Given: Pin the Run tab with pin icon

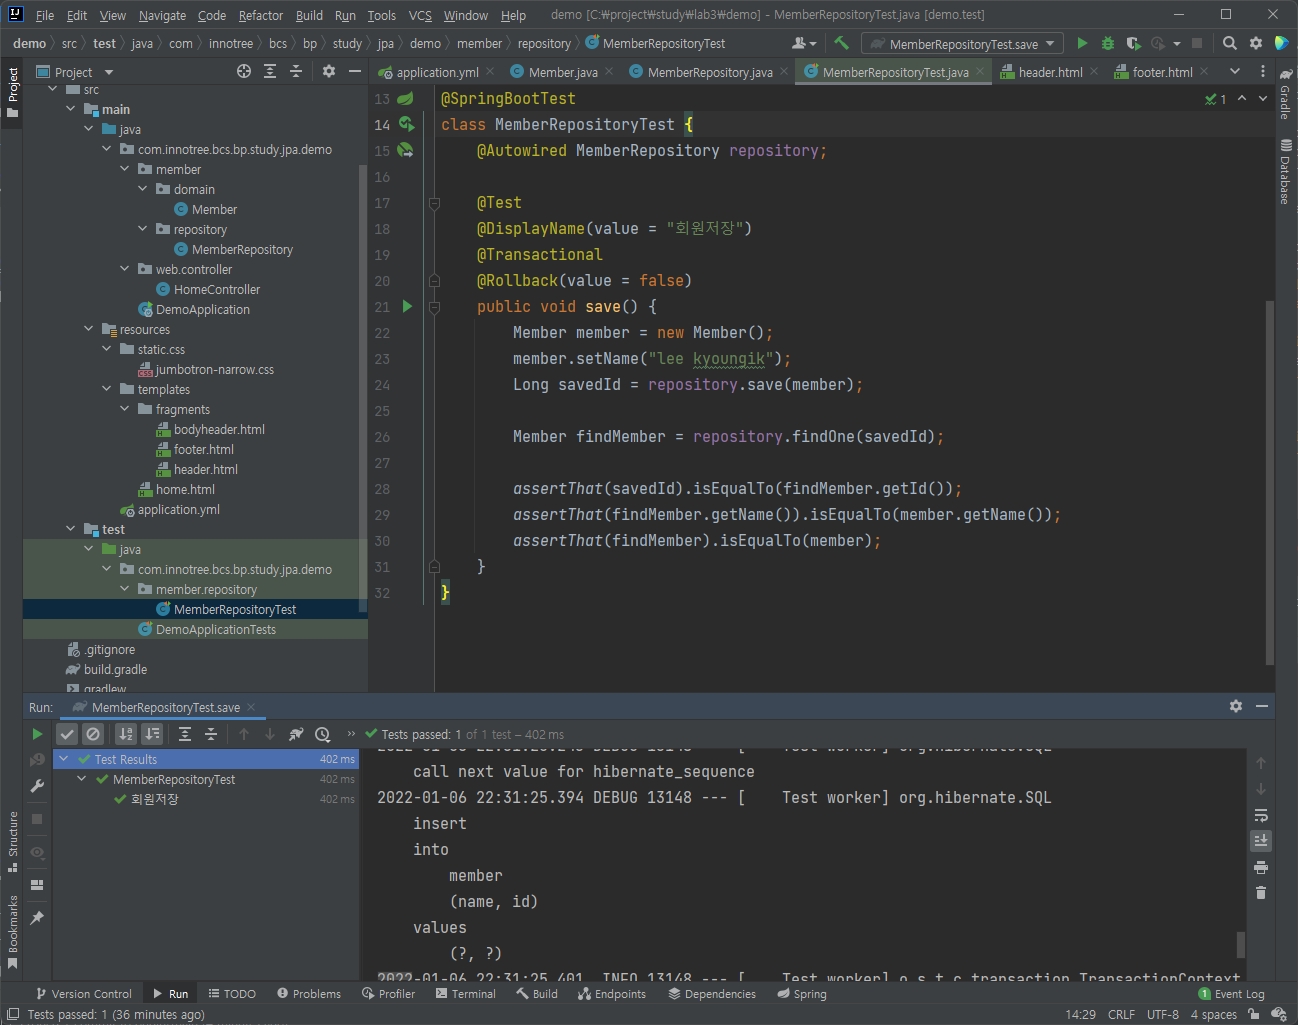Looking at the screenshot, I should coord(37,917).
